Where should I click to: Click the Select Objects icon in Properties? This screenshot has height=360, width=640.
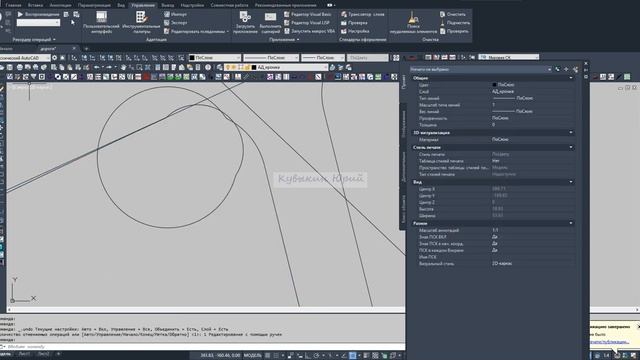(566, 69)
